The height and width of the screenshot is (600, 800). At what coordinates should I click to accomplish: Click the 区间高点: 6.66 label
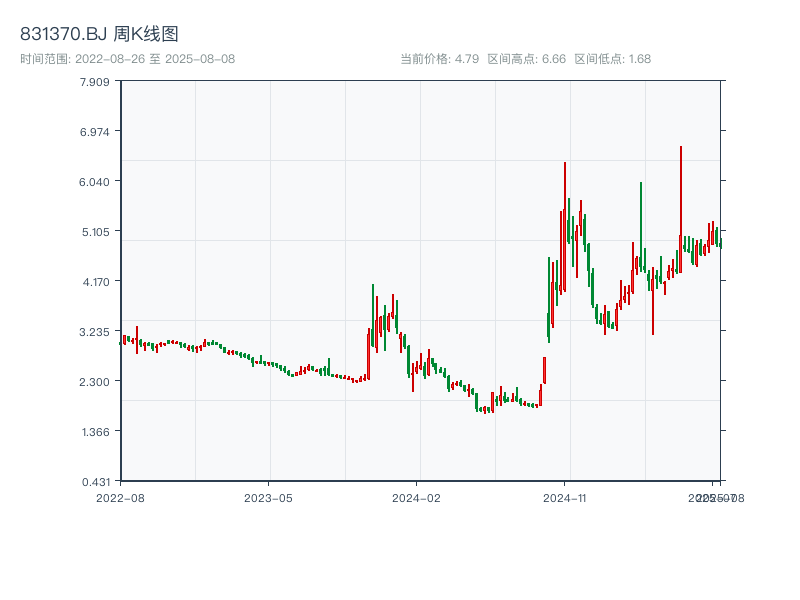point(527,59)
